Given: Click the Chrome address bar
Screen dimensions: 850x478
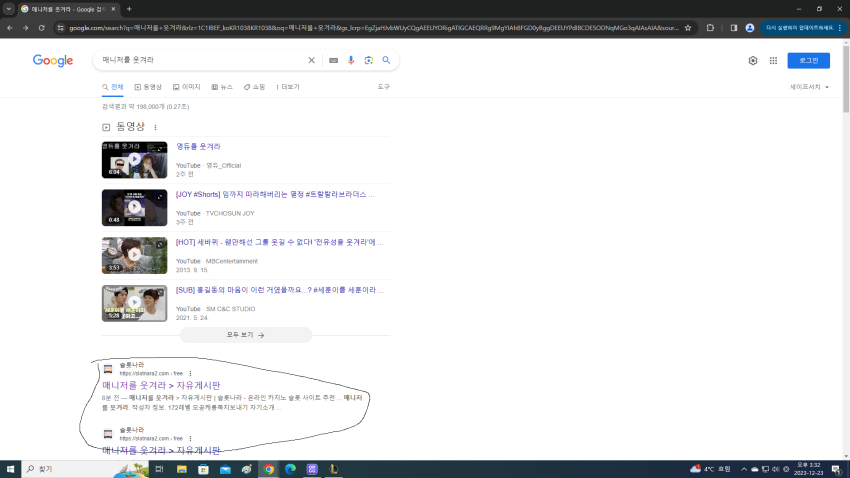Looking at the screenshot, I should pos(373,28).
